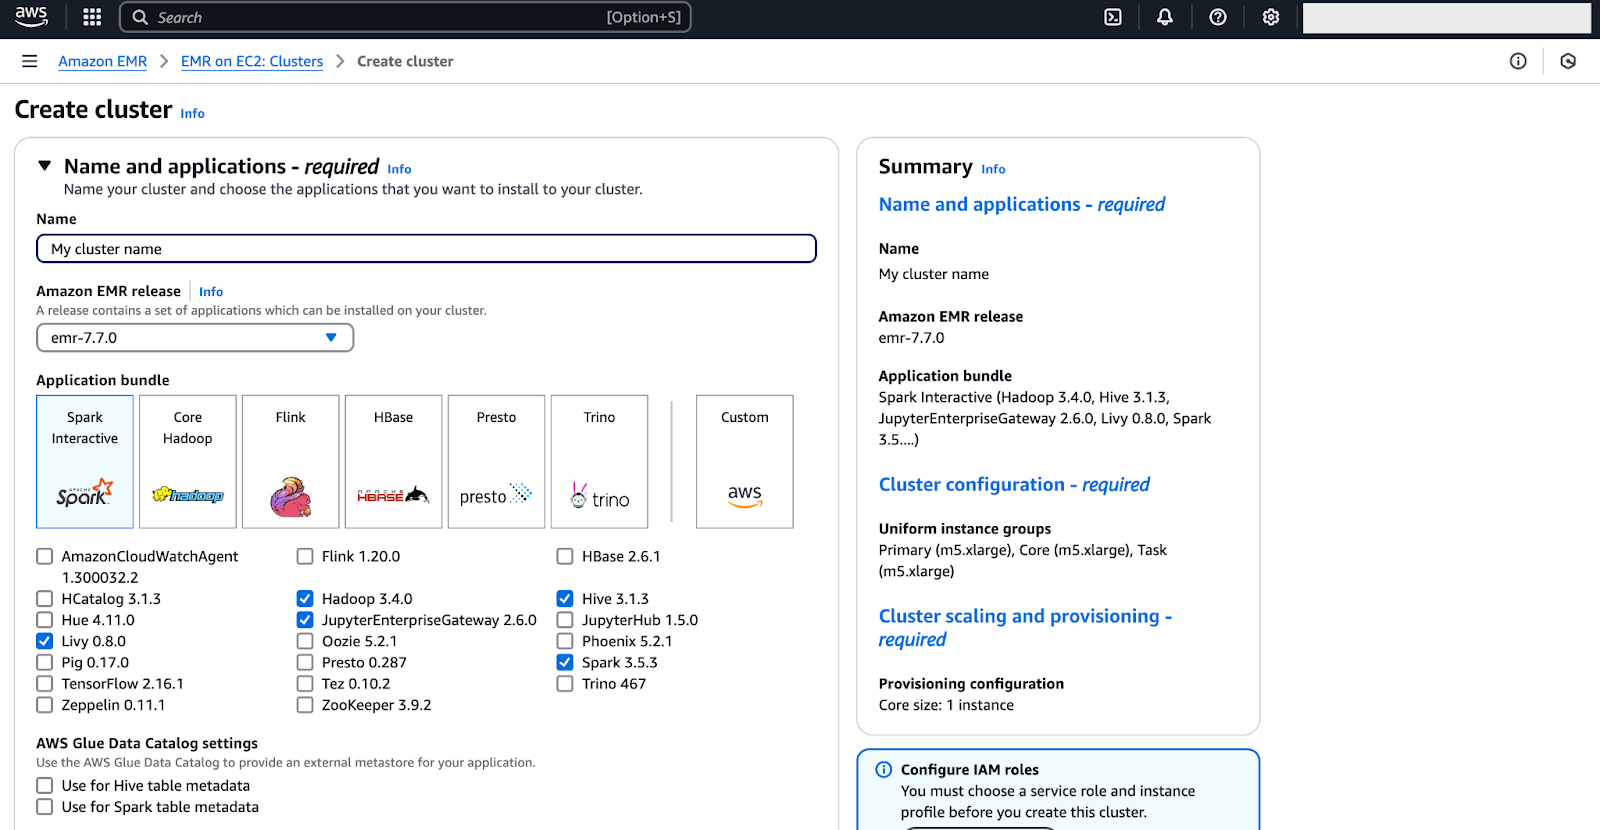The image size is (1600, 830).
Task: Open the help question mark menu
Action: 1218,17
